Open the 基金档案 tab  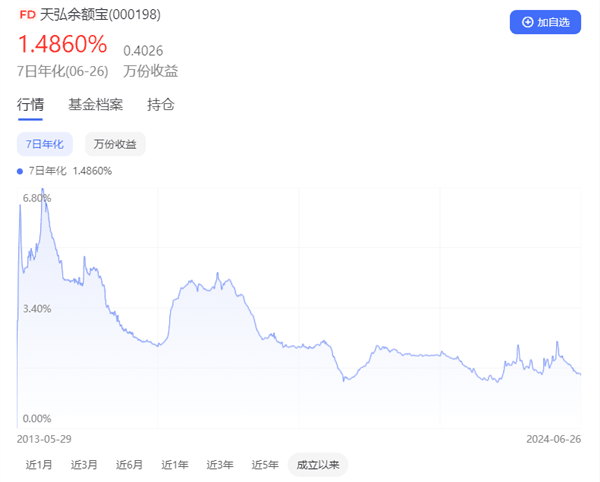point(95,104)
